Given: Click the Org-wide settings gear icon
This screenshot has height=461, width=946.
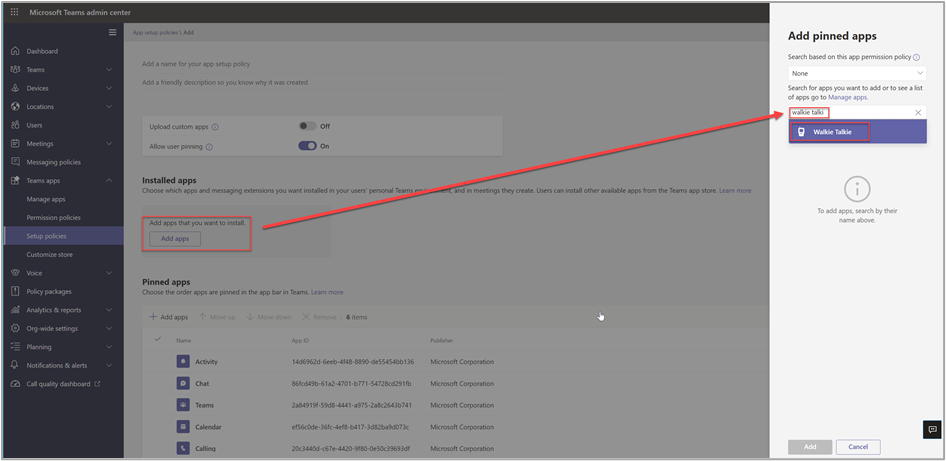Looking at the screenshot, I should (15, 328).
